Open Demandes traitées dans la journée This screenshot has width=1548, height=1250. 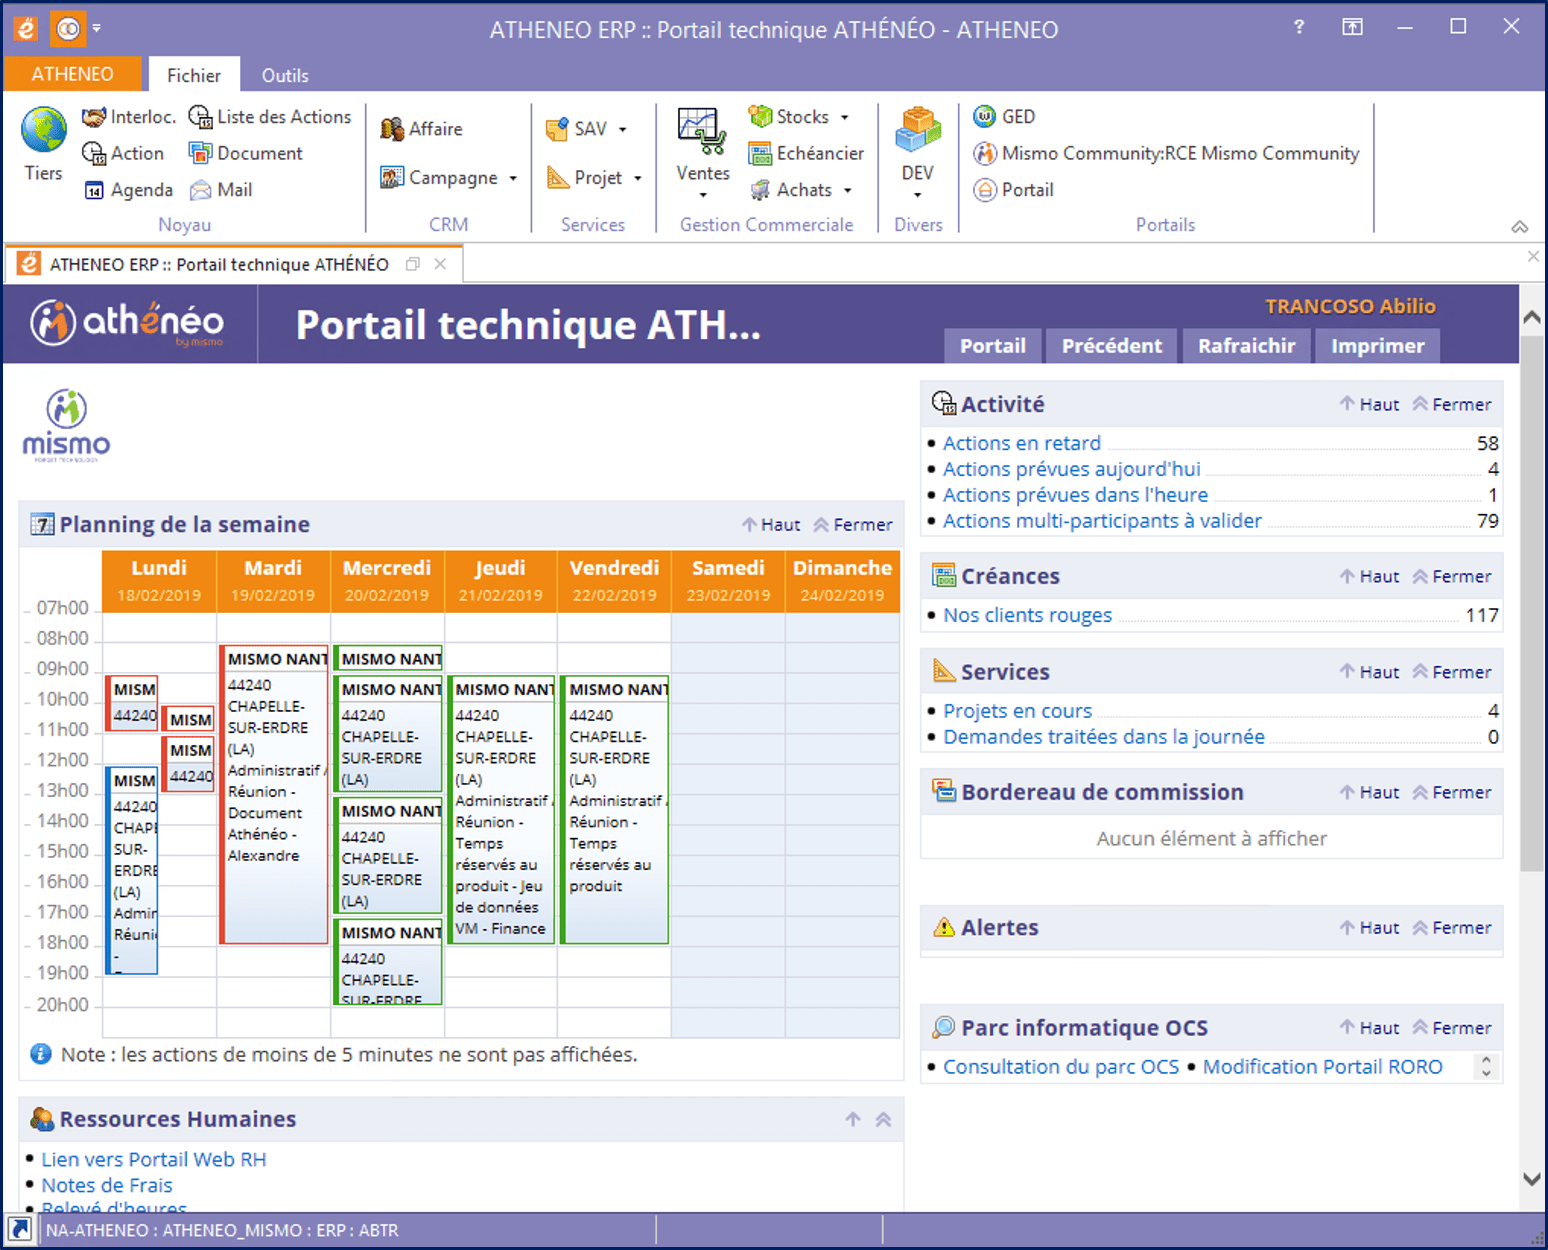1103,737
